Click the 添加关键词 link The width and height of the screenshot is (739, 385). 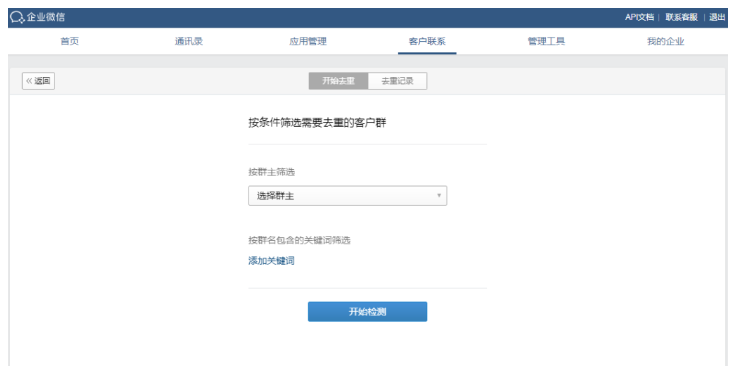271,261
